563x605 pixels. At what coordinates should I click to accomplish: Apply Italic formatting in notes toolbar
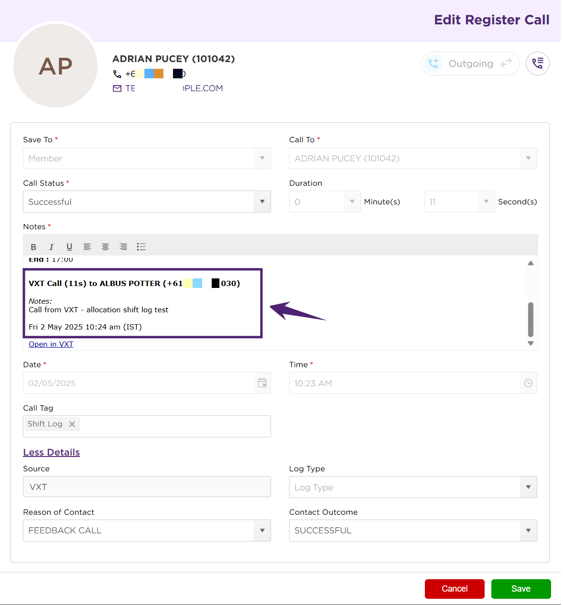tap(51, 247)
